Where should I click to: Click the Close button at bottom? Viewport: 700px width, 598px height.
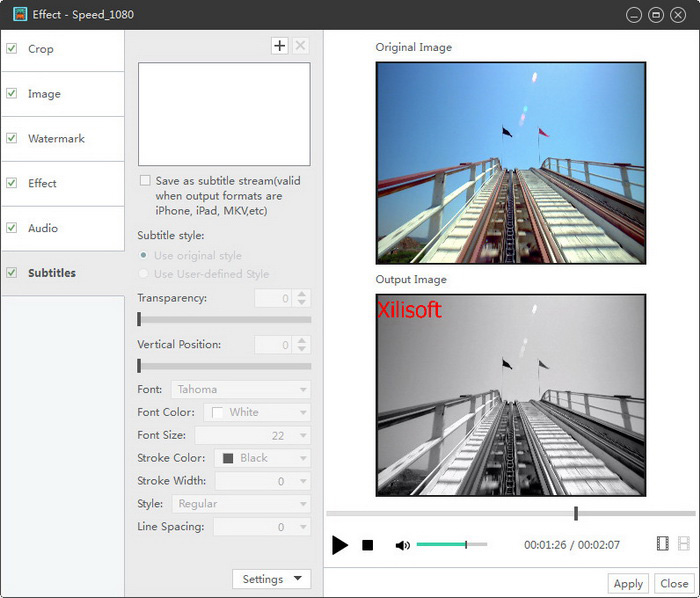point(674,584)
